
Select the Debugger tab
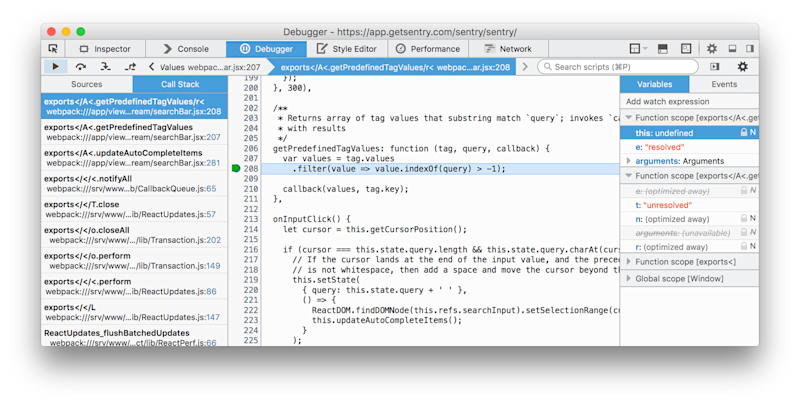[266, 49]
